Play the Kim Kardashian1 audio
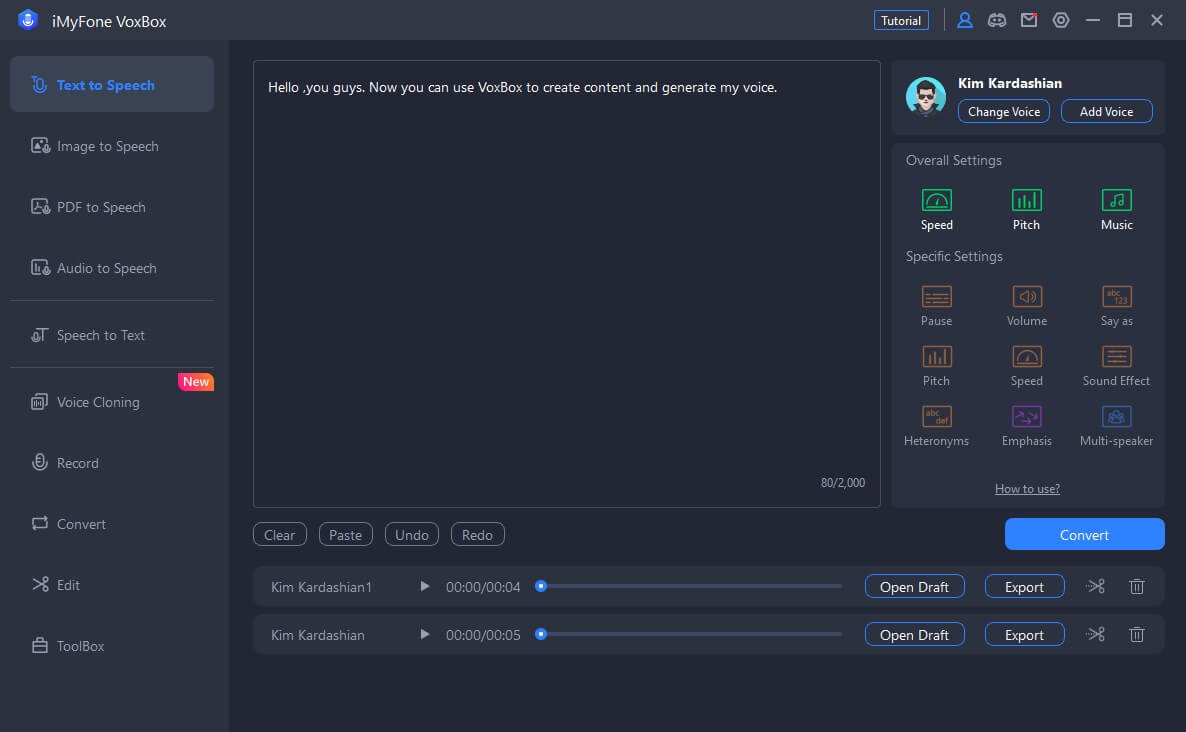This screenshot has width=1186, height=732. 424,586
